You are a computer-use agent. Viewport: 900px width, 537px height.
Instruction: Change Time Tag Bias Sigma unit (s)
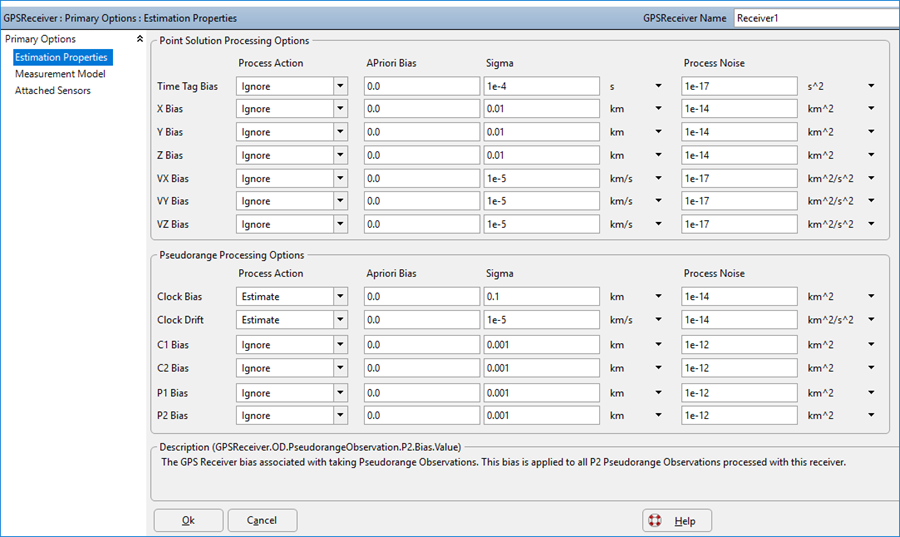pos(658,86)
